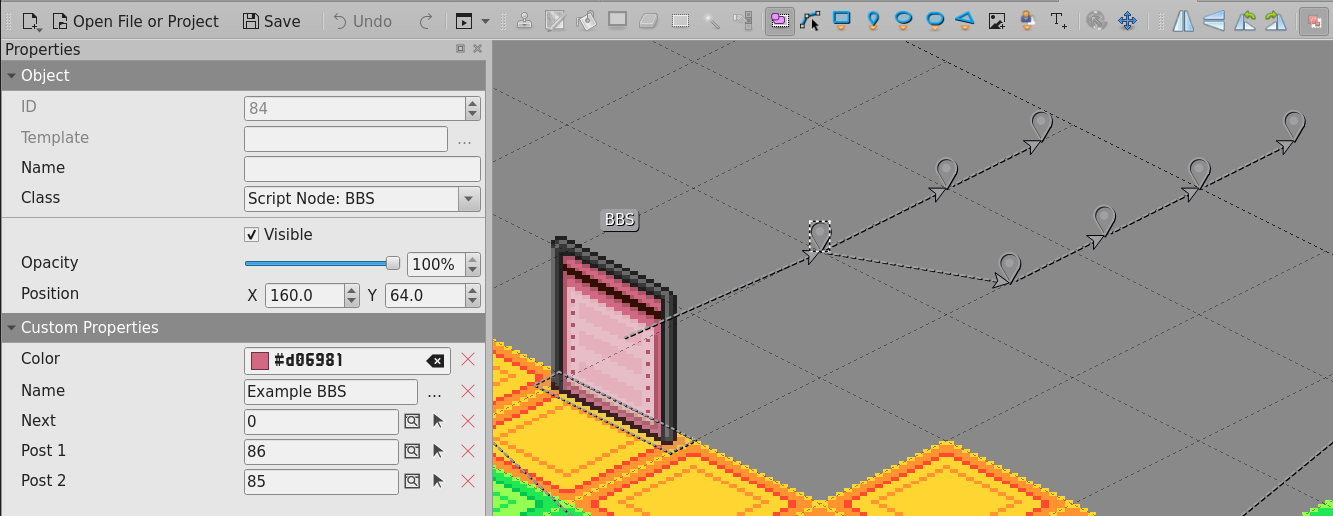Activate the Select Objects tool
This screenshot has height=516, width=1333.
[779, 21]
